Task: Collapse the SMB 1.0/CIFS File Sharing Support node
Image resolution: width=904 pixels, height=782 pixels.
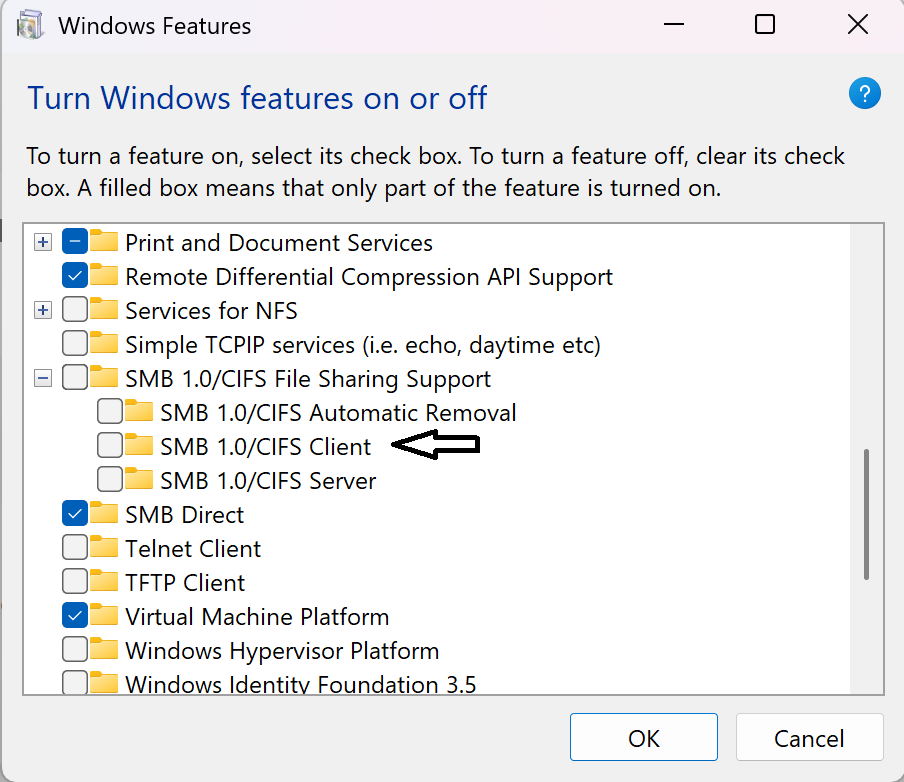Action: coord(42,378)
